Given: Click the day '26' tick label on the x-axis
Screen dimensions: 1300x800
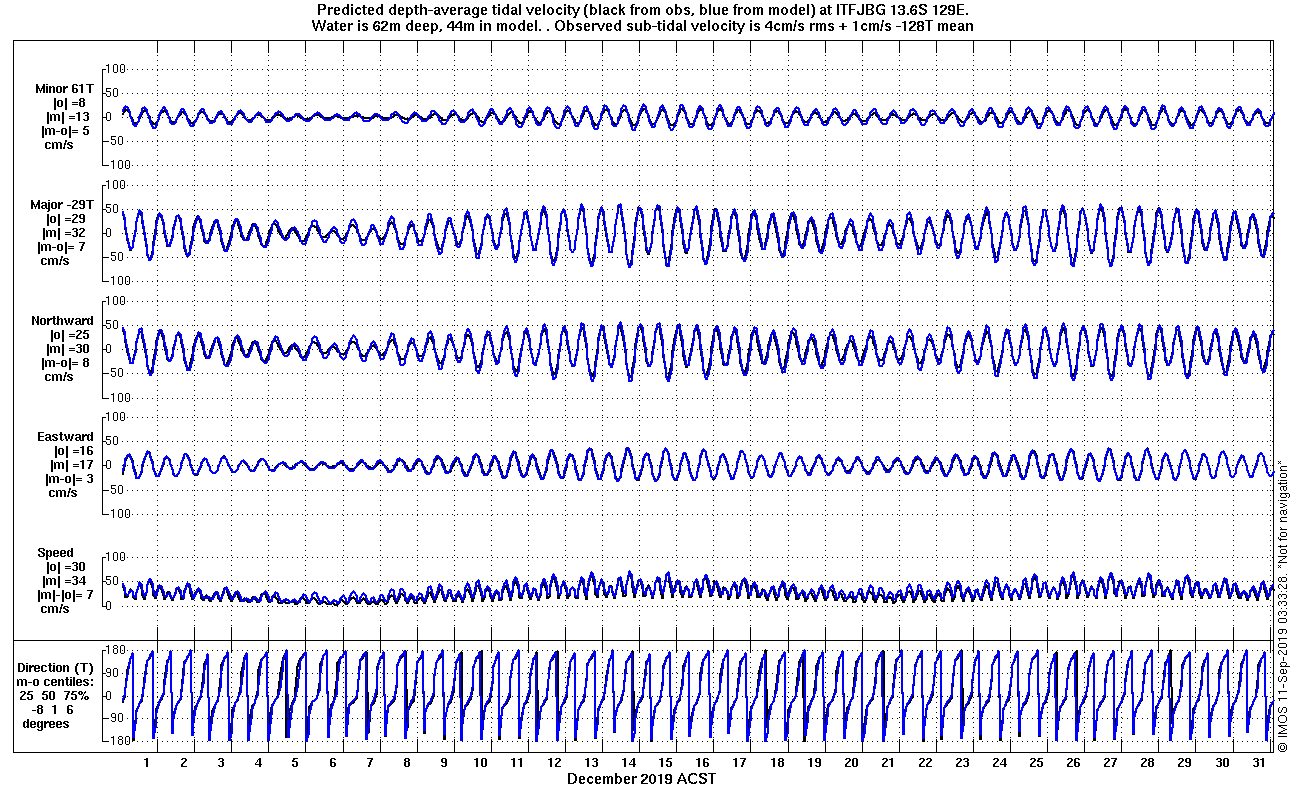Looking at the screenshot, I should [x=1074, y=763].
